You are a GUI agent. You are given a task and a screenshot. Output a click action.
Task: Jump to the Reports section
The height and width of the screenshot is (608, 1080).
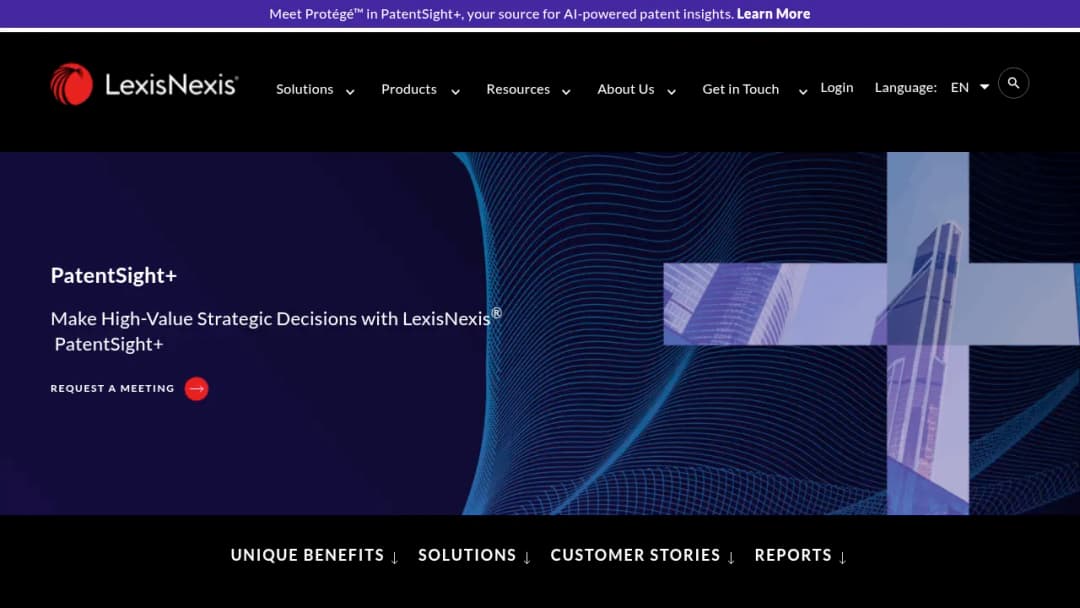click(793, 555)
